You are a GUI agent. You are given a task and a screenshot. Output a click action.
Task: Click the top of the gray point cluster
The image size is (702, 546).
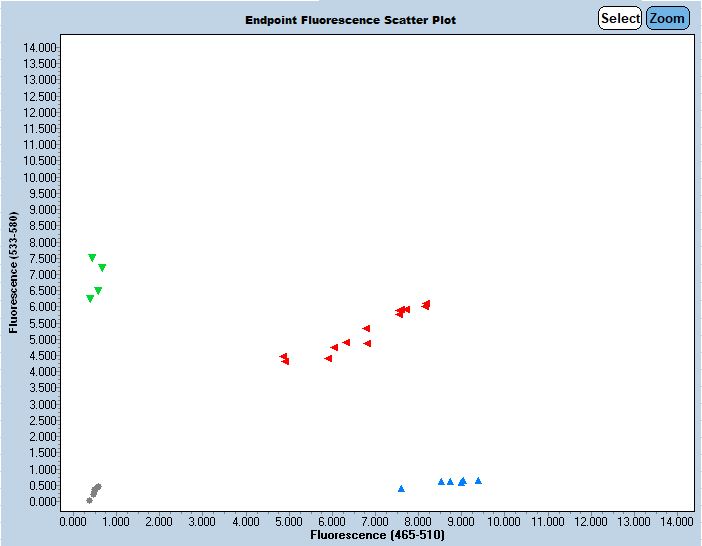(x=97, y=487)
